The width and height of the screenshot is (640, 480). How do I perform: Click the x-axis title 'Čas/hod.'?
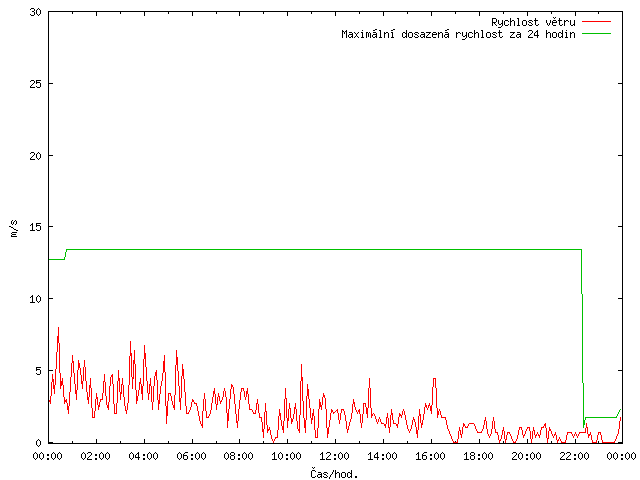[x=334, y=474]
